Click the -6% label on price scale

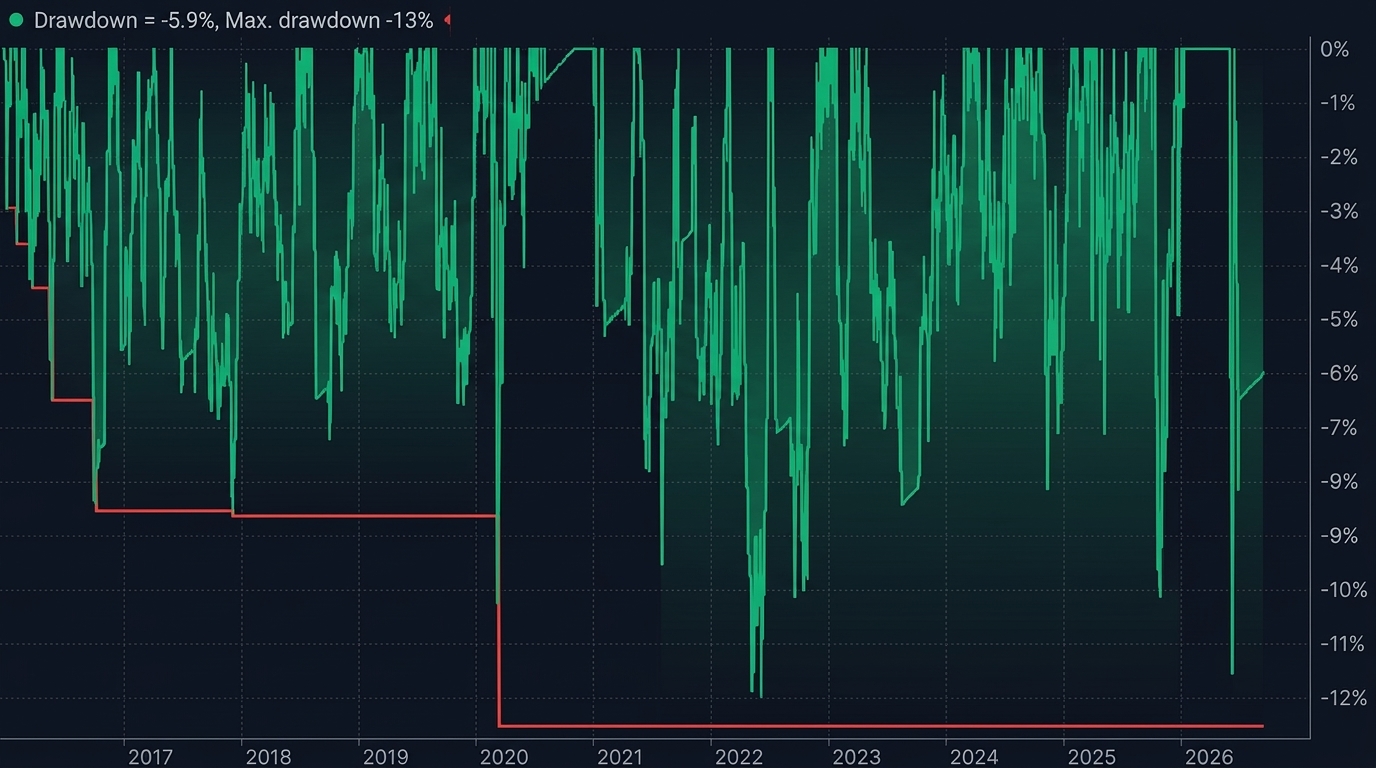(1338, 373)
